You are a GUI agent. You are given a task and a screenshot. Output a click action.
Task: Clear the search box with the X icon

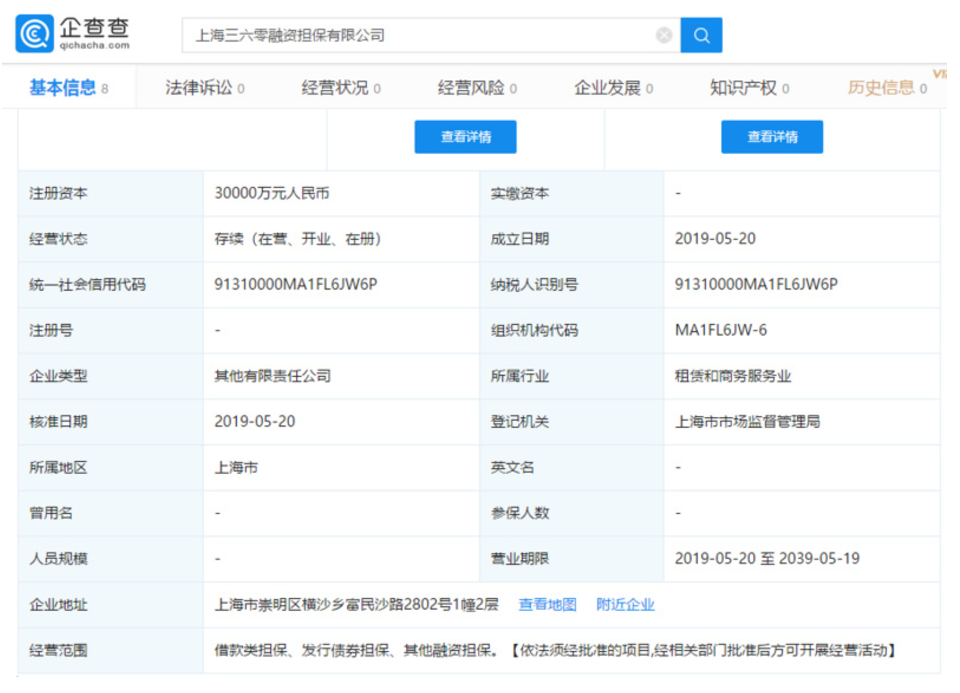pyautogui.click(x=664, y=36)
